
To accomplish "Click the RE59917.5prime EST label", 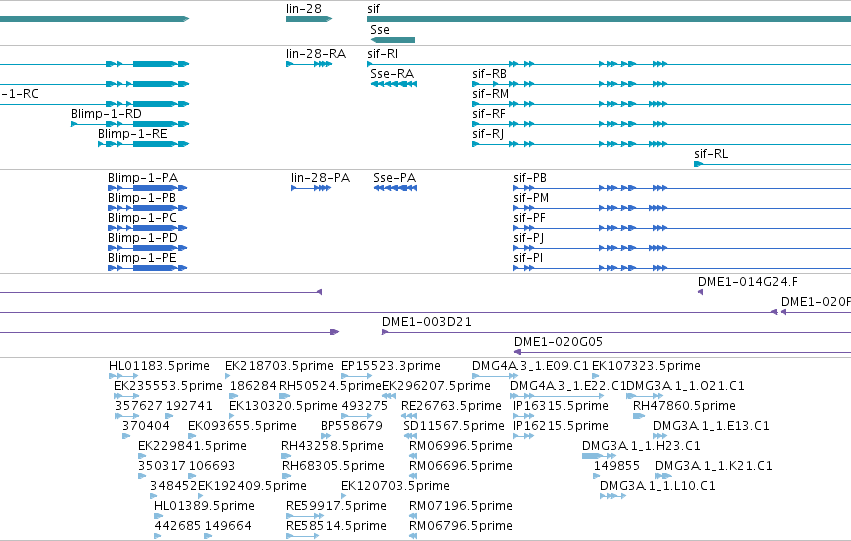I will (336, 507).
